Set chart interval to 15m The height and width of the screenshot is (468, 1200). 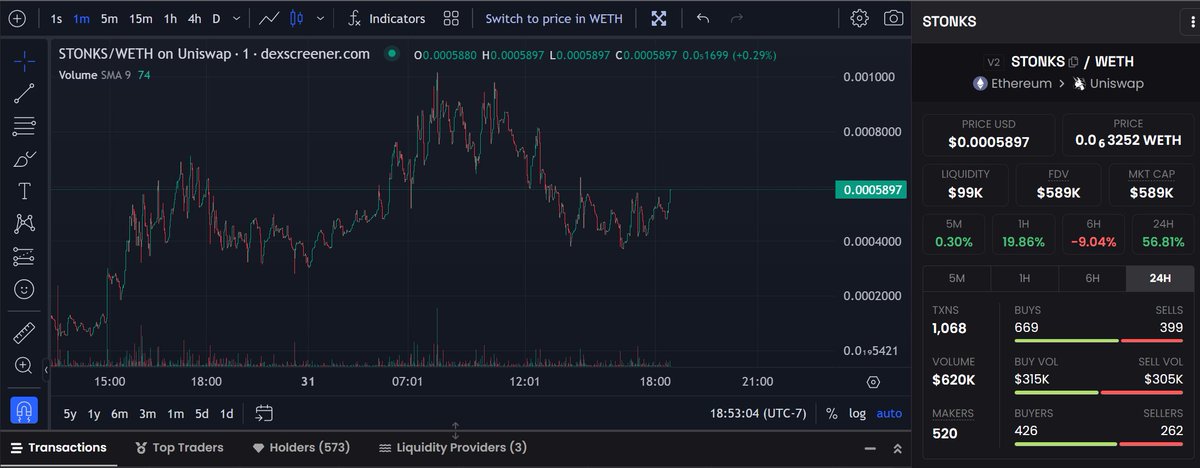click(141, 18)
